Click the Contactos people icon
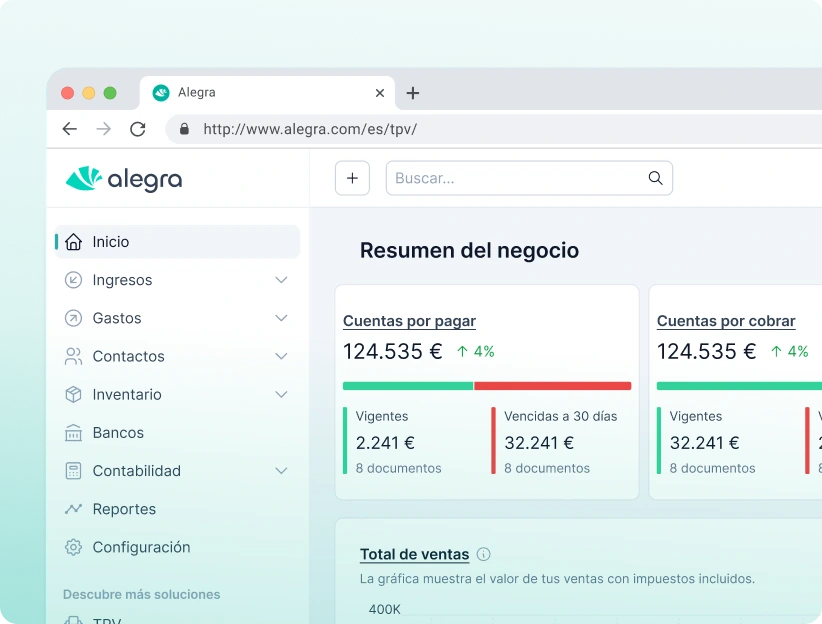 73,356
